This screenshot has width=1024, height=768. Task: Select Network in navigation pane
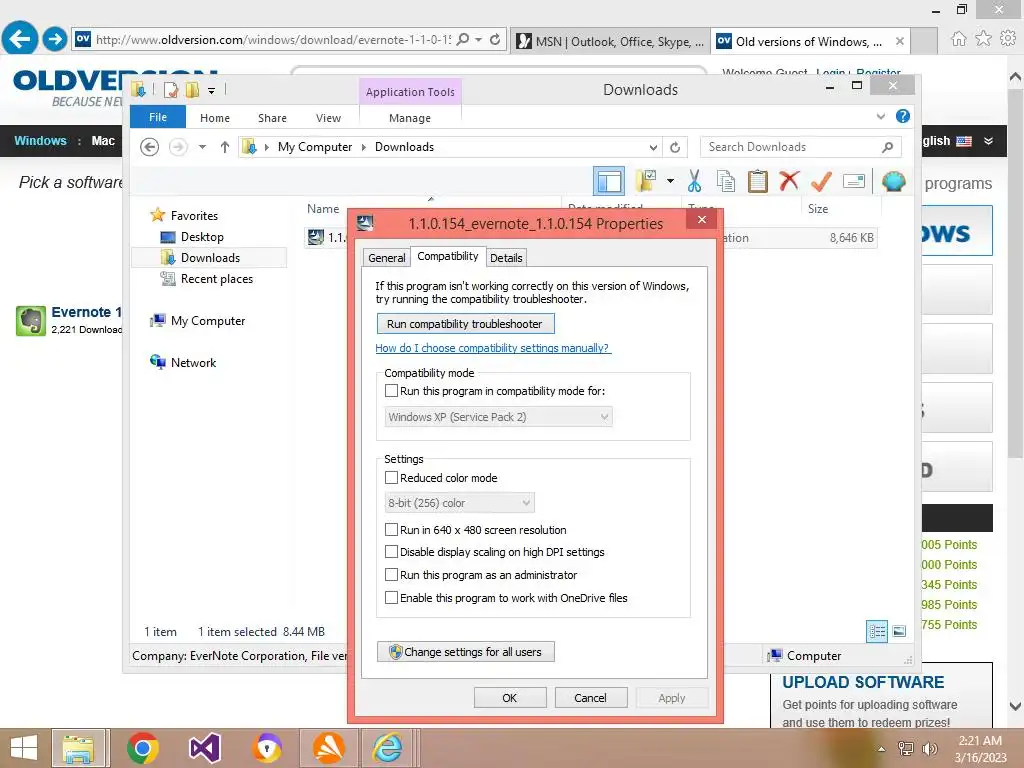click(x=193, y=362)
